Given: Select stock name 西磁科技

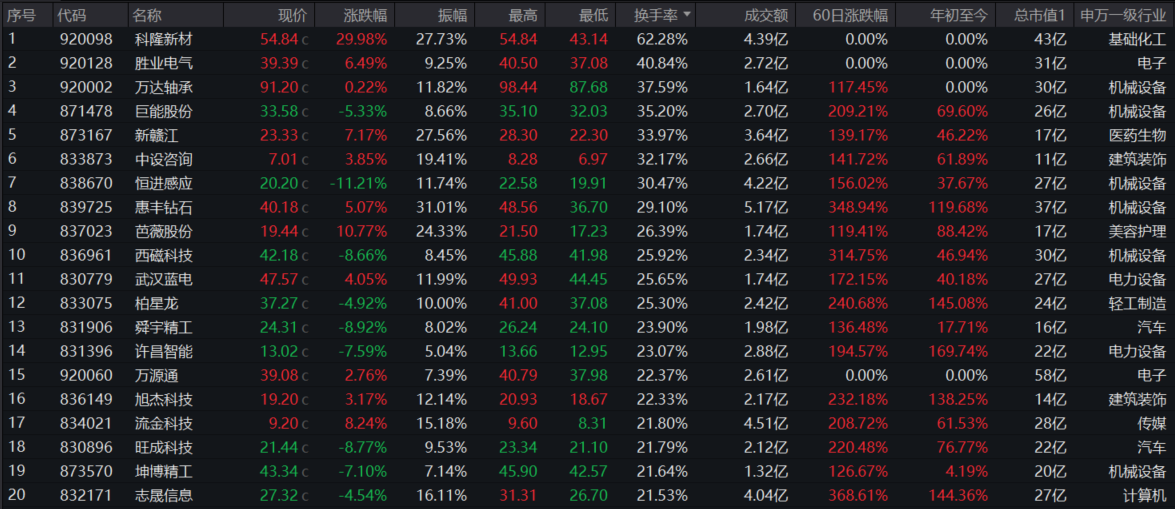Looking at the screenshot, I should [163, 255].
